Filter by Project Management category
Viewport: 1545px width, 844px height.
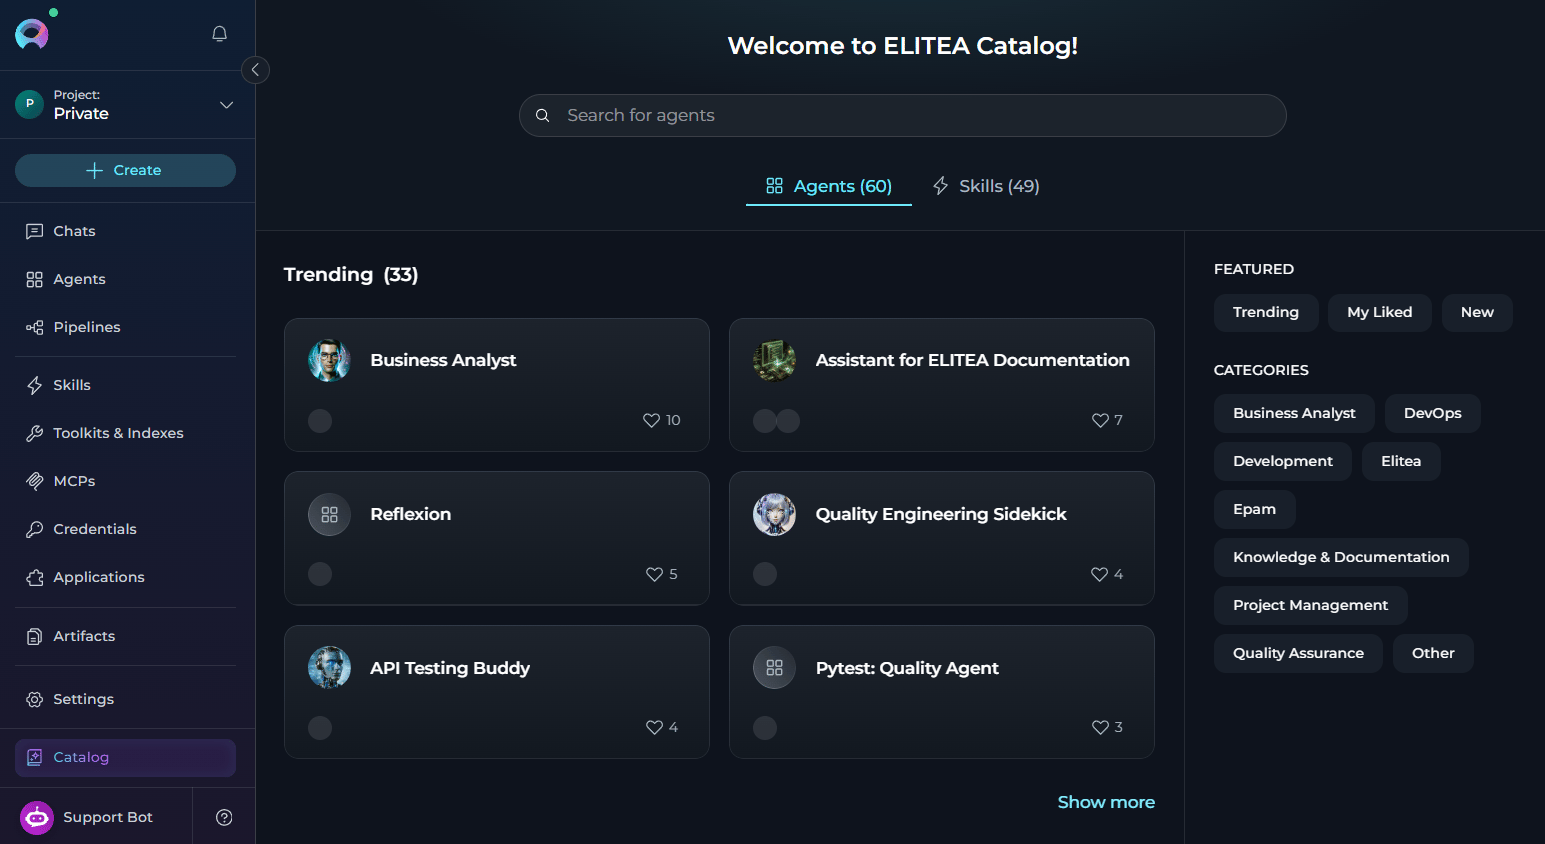coord(1310,605)
